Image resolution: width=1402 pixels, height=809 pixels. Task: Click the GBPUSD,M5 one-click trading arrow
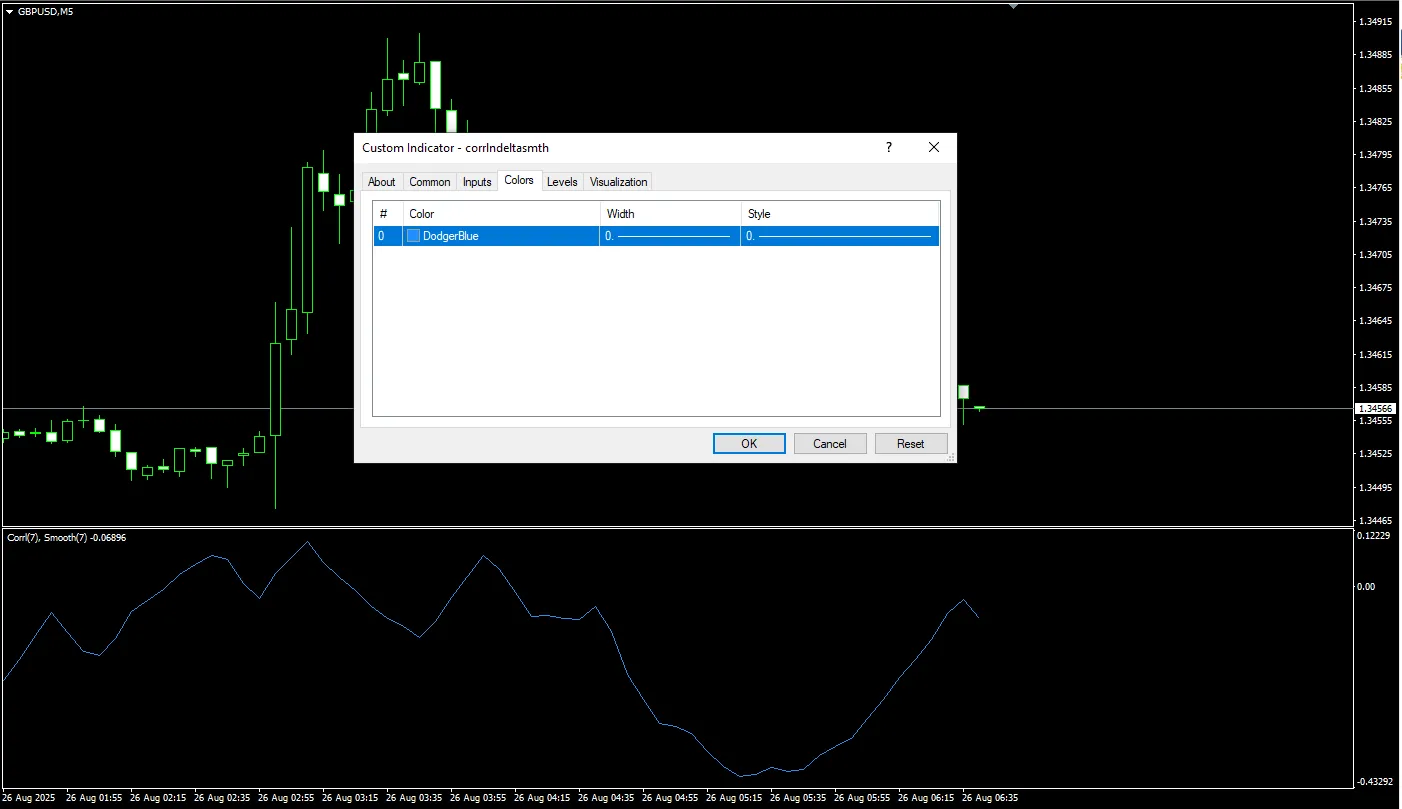[x=9, y=11]
